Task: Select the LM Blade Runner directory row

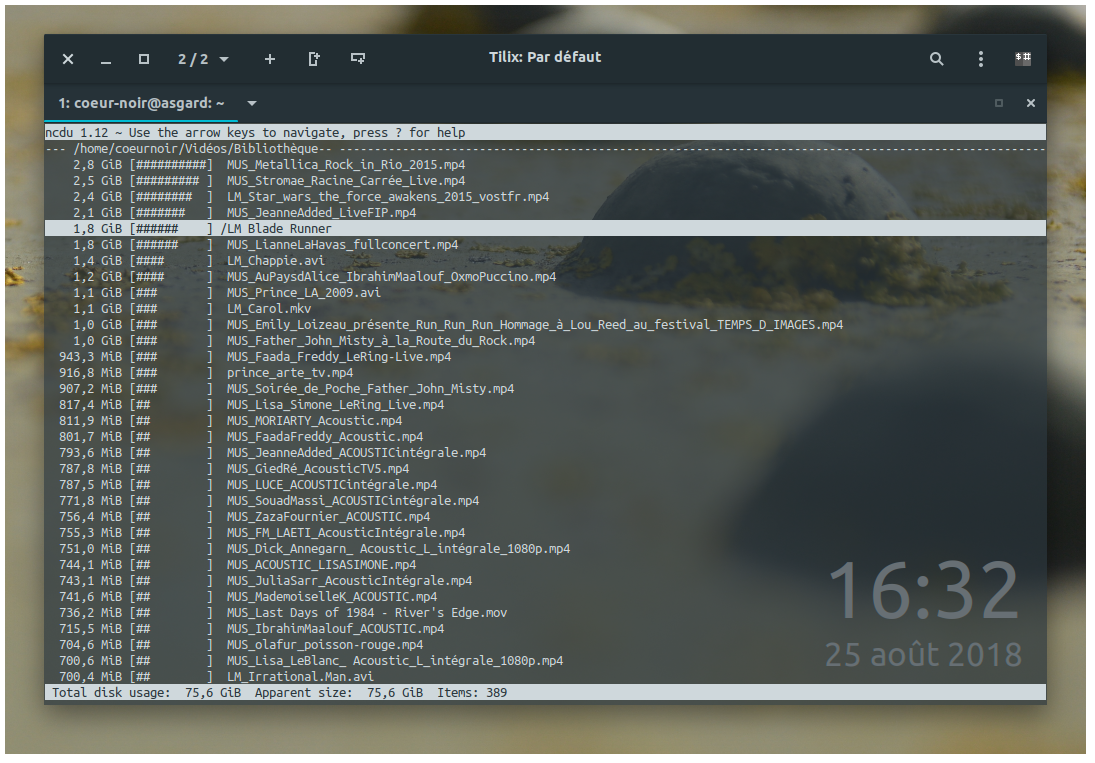Action: (x=545, y=228)
